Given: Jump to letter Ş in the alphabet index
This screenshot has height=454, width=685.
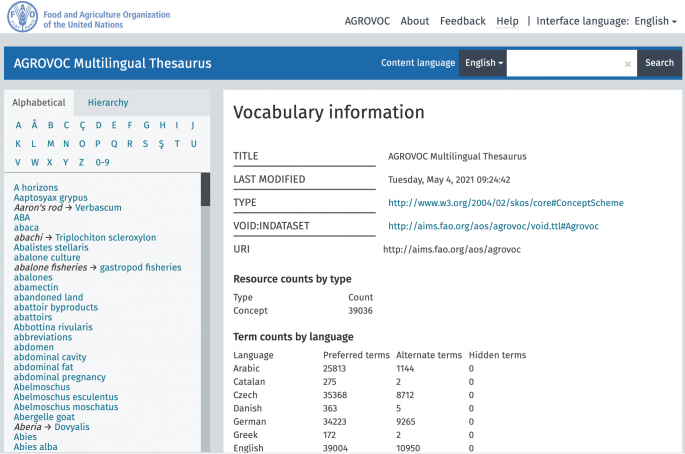Looking at the screenshot, I should pos(161,144).
